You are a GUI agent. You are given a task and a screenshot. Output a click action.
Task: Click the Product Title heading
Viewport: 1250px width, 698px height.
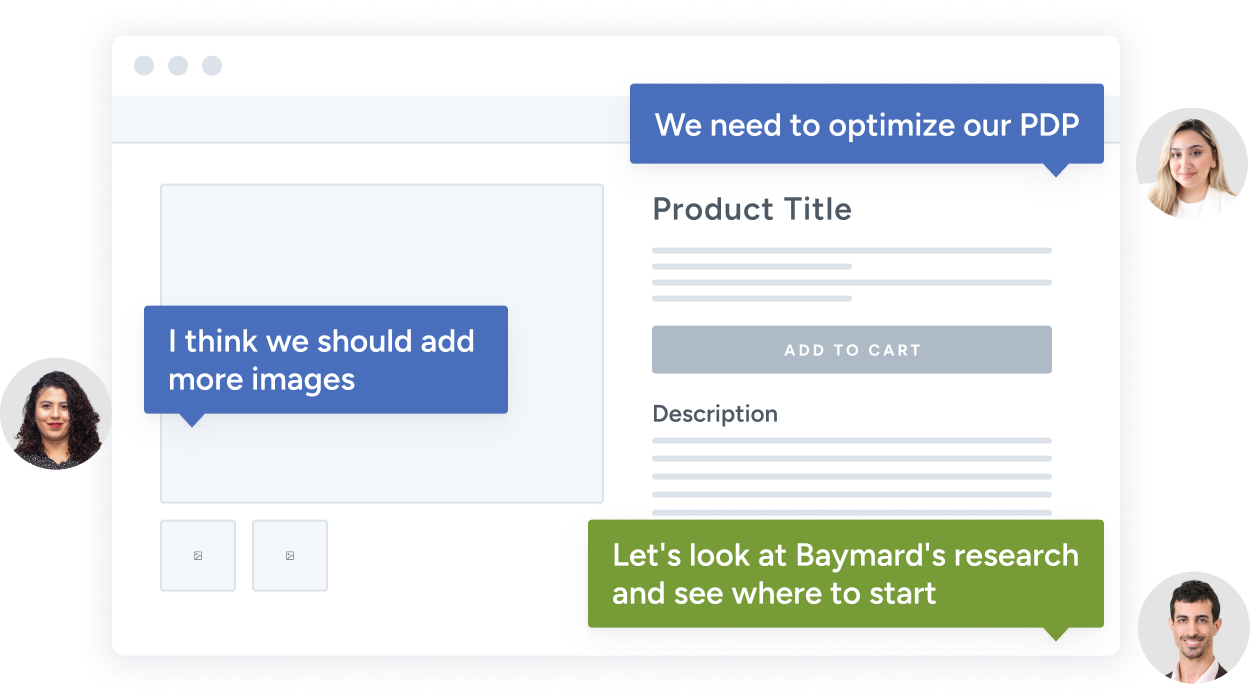click(x=752, y=209)
